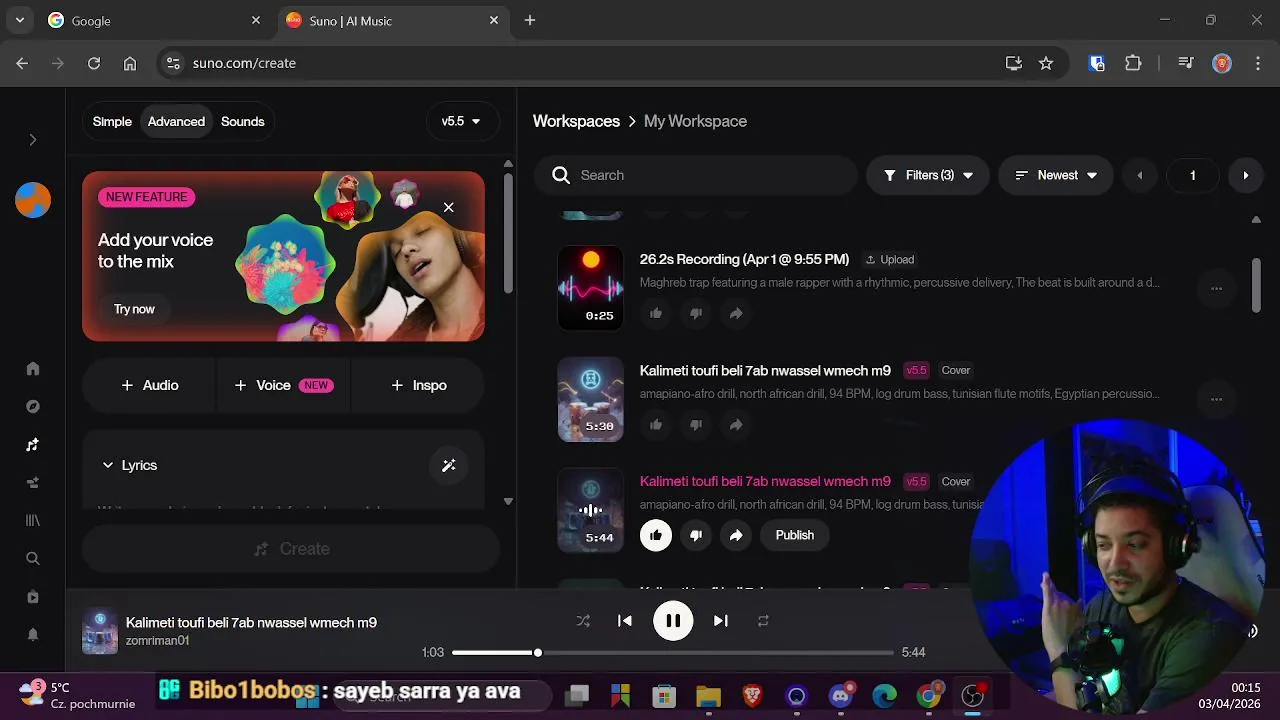Share the 26.2s Recording track

[x=736, y=314]
